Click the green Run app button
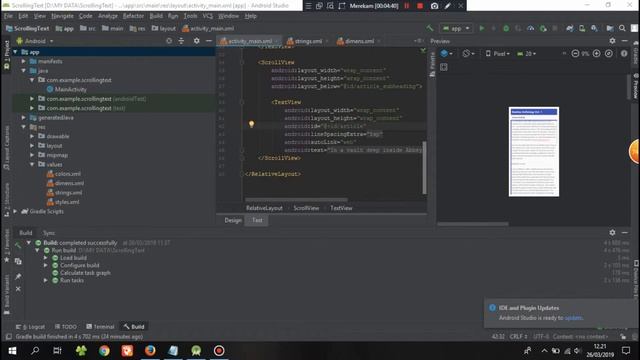Viewport: 640px width, 360px height. tap(482, 28)
